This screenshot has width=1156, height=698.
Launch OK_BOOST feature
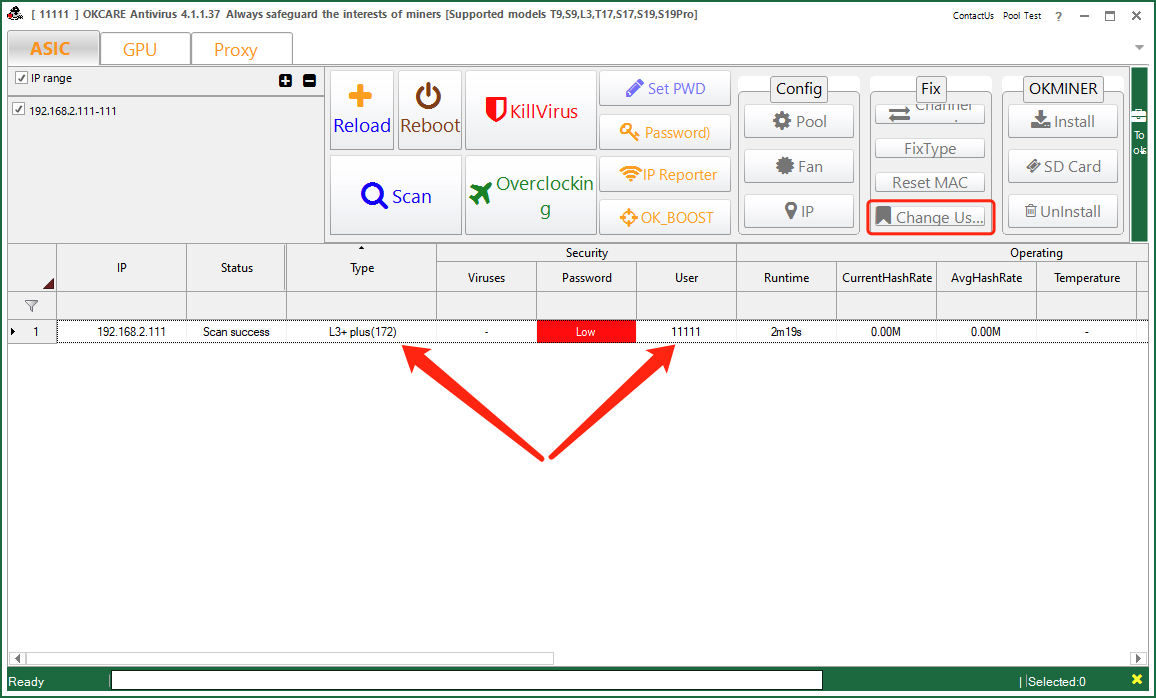point(665,217)
